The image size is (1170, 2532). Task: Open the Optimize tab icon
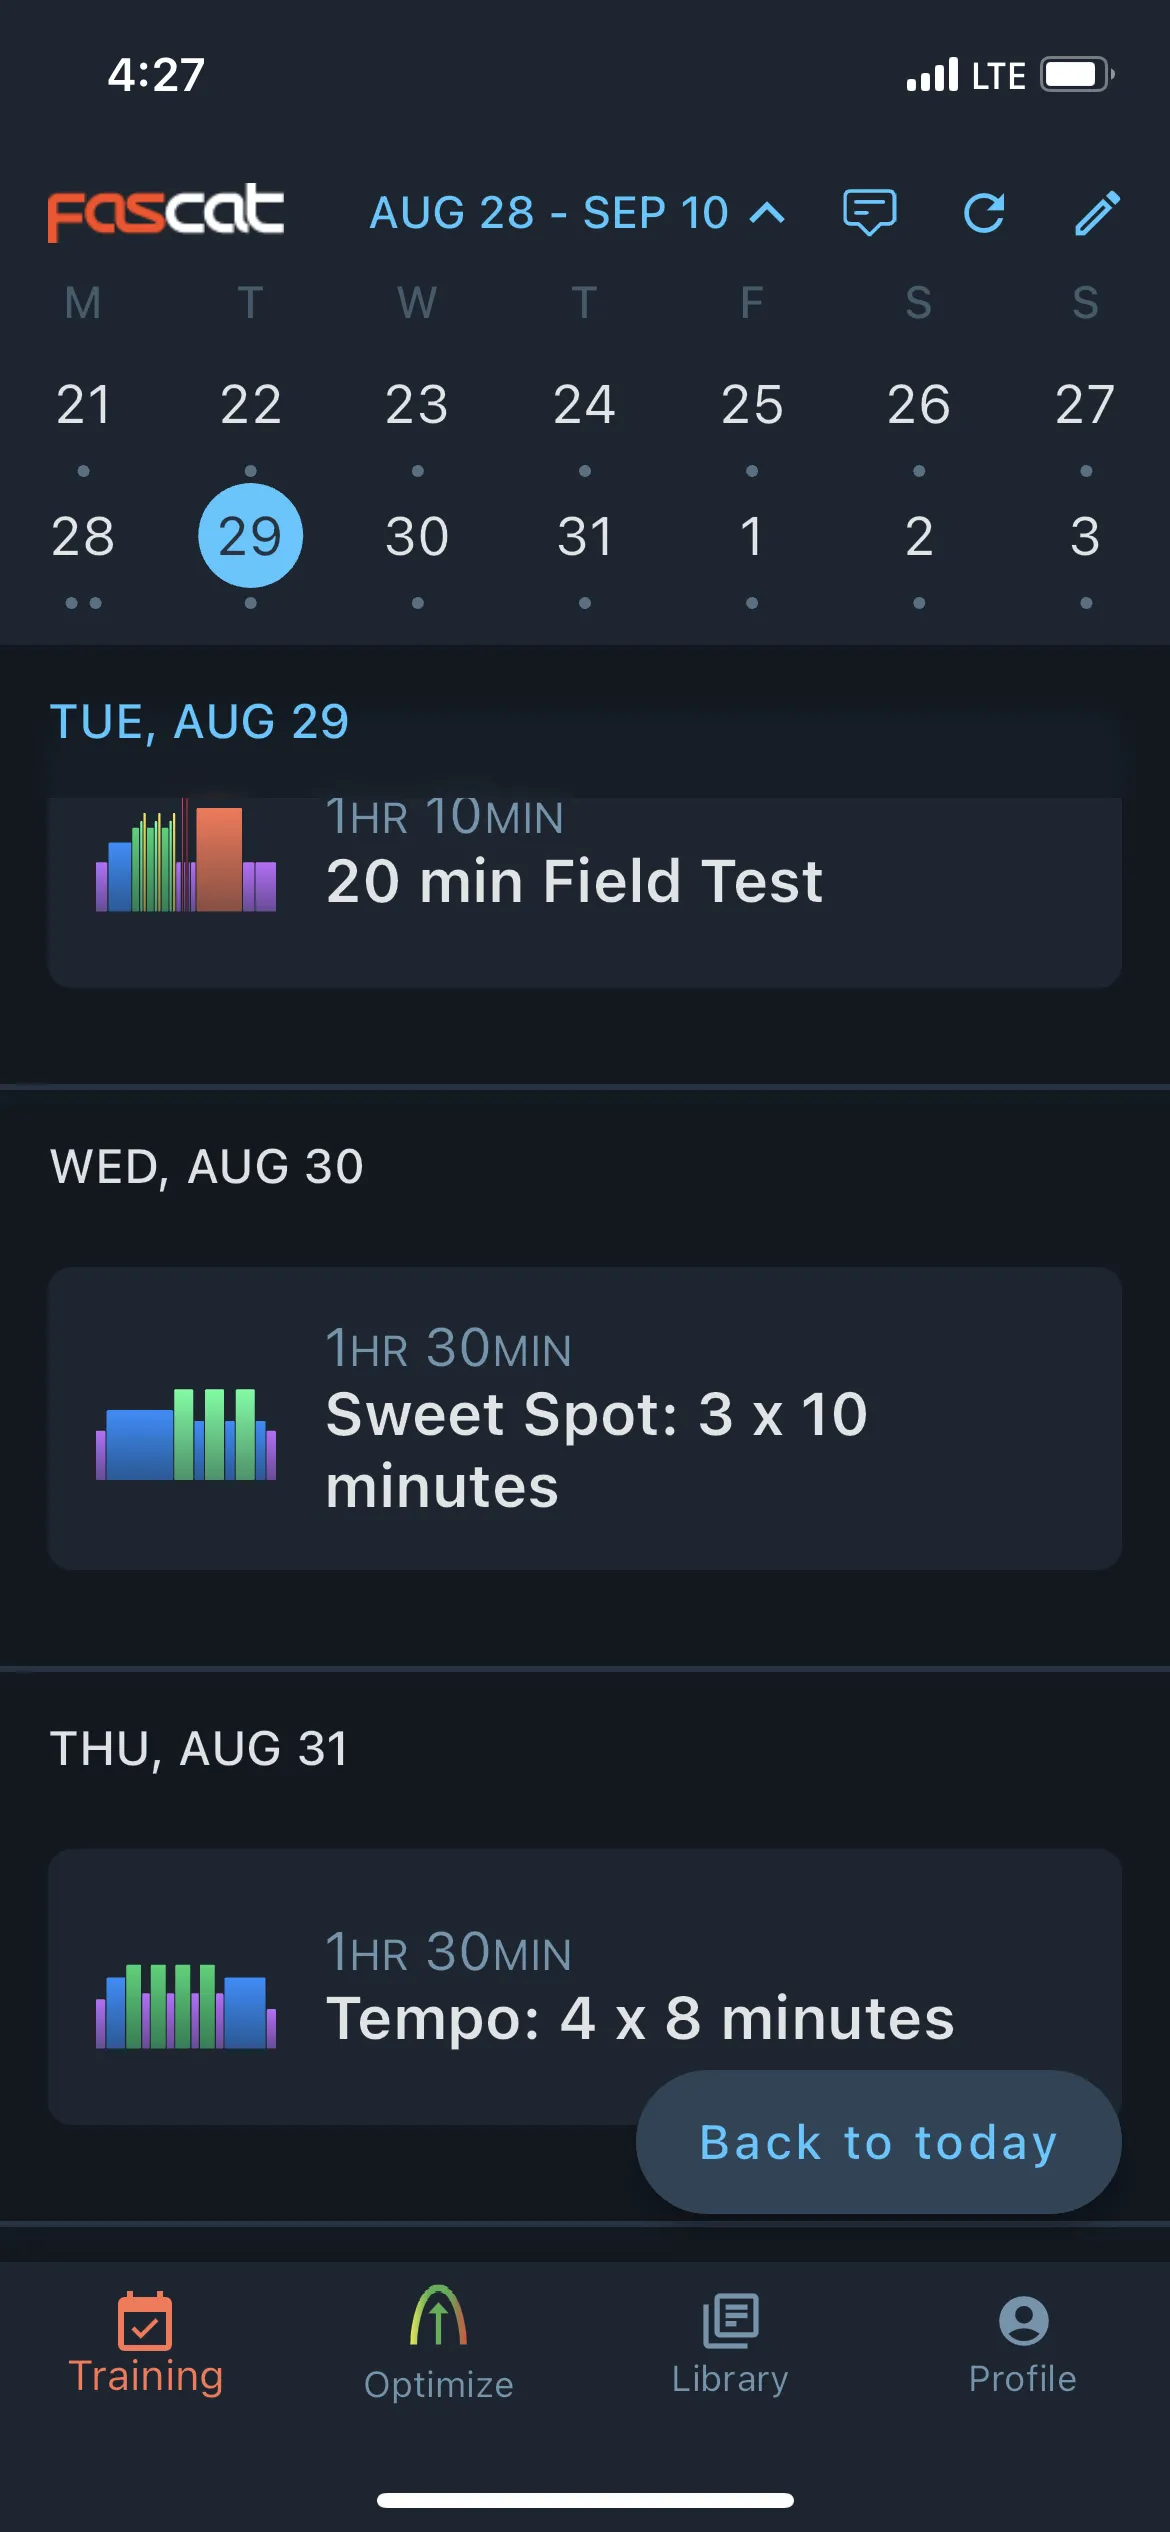click(438, 2316)
